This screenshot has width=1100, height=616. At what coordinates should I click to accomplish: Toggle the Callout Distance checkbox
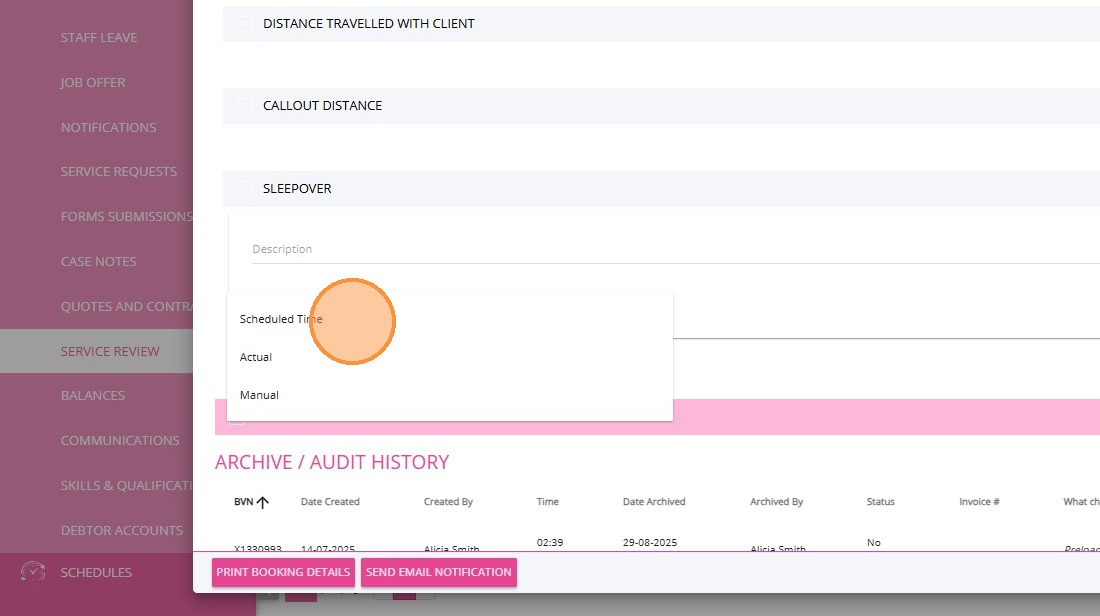(245, 106)
